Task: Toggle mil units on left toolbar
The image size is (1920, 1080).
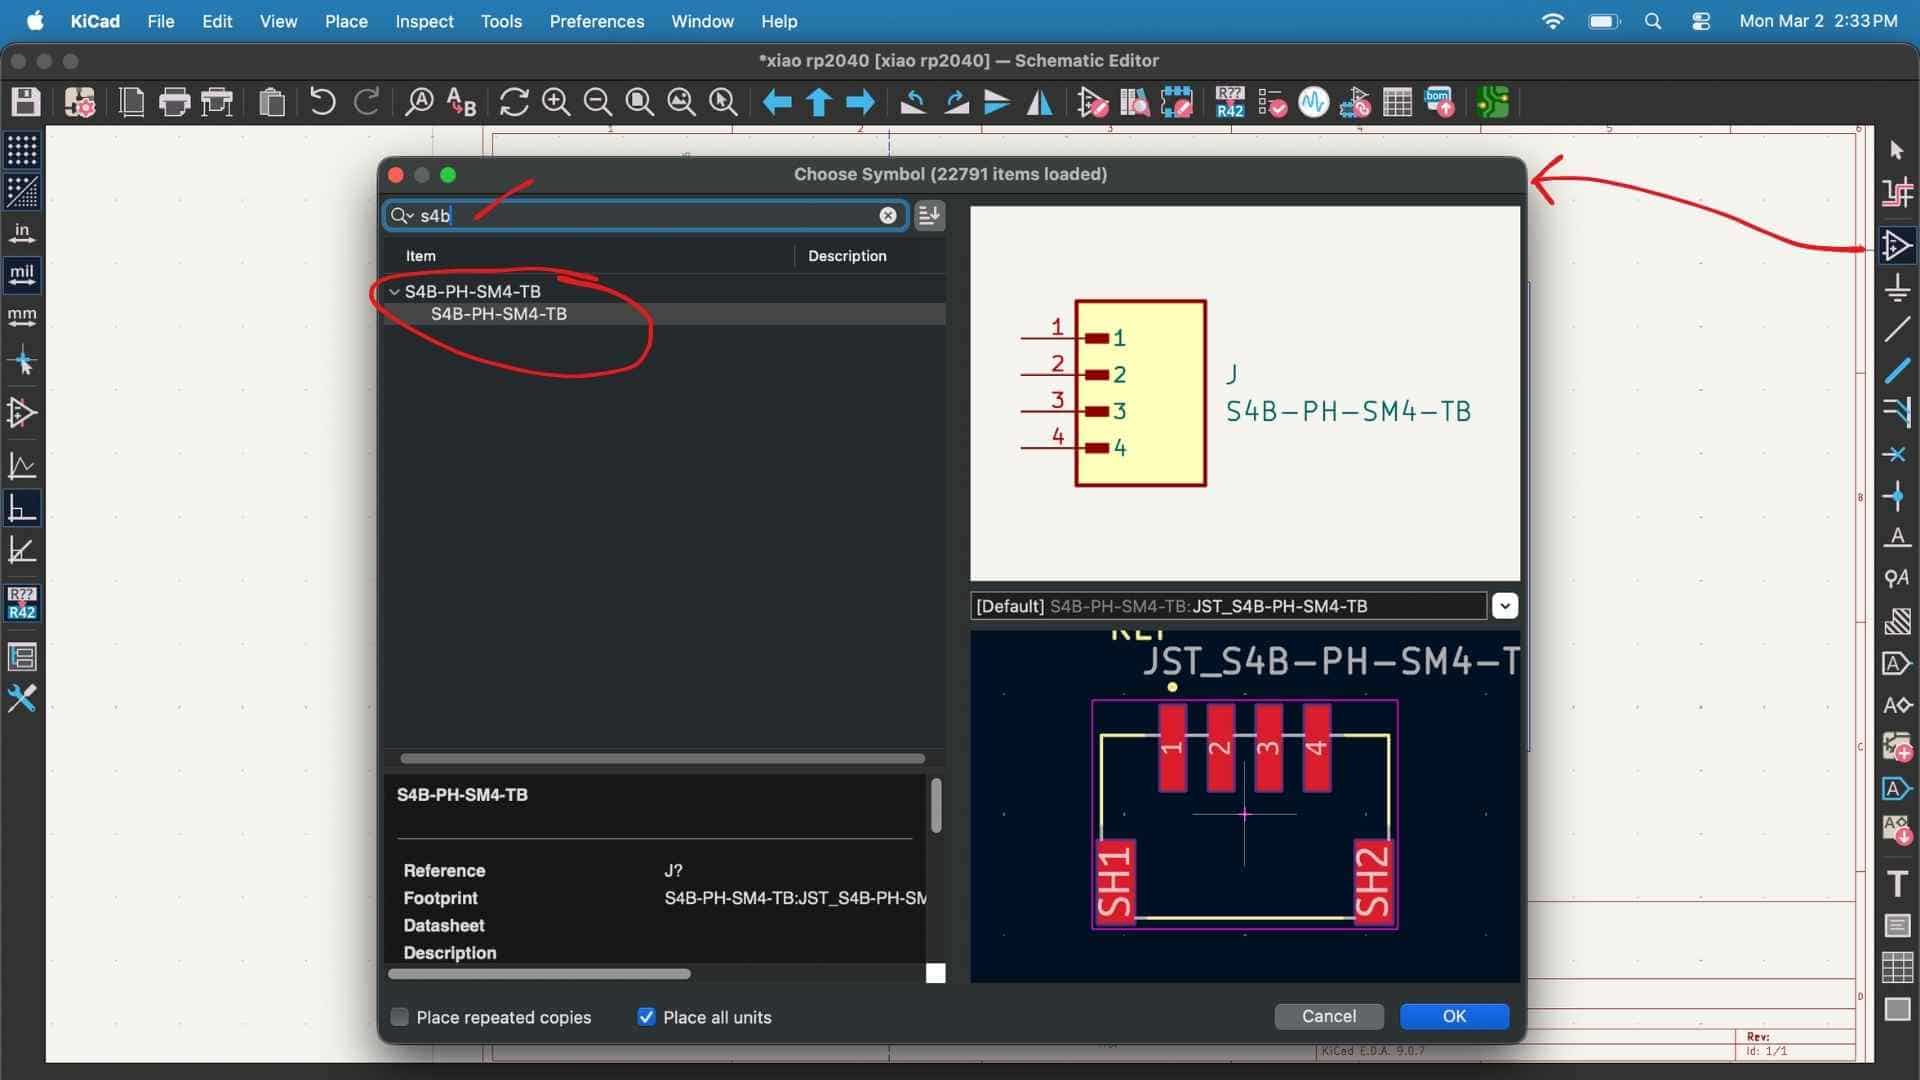Action: click(22, 273)
